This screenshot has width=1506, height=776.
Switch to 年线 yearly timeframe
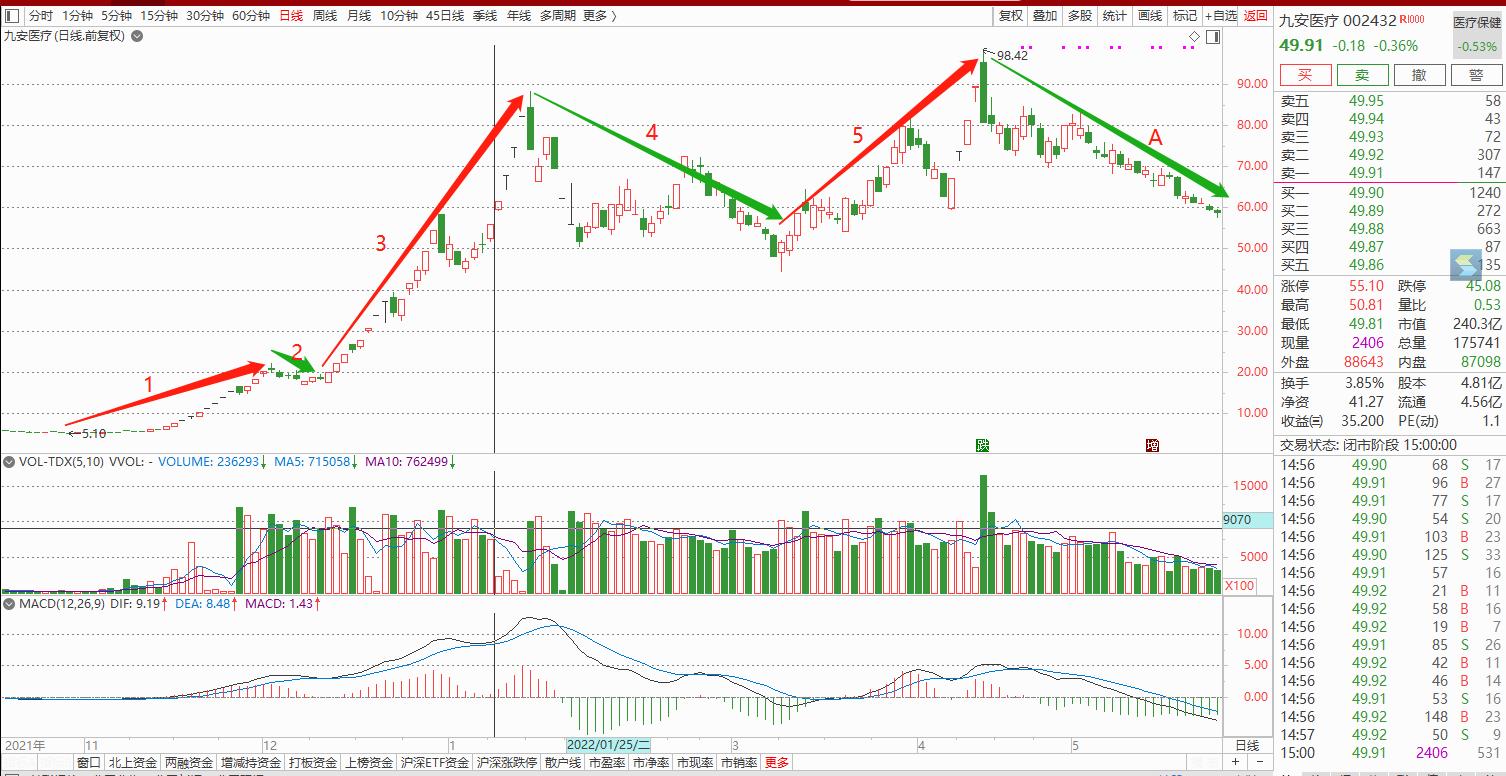tap(519, 15)
